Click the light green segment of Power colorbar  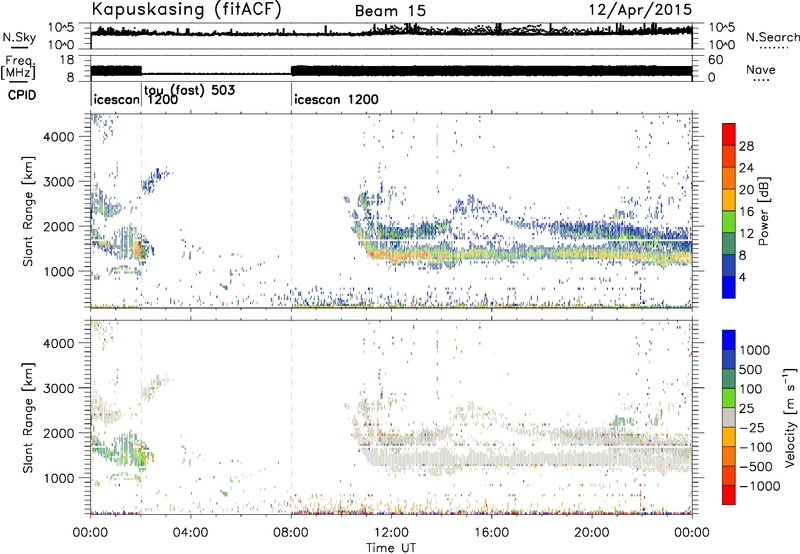click(729, 221)
